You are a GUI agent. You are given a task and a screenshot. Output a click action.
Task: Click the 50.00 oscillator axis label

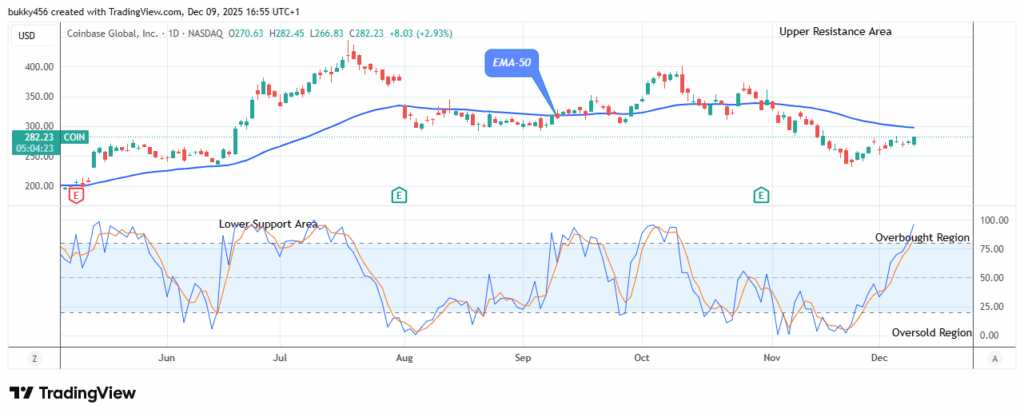[x=993, y=278]
